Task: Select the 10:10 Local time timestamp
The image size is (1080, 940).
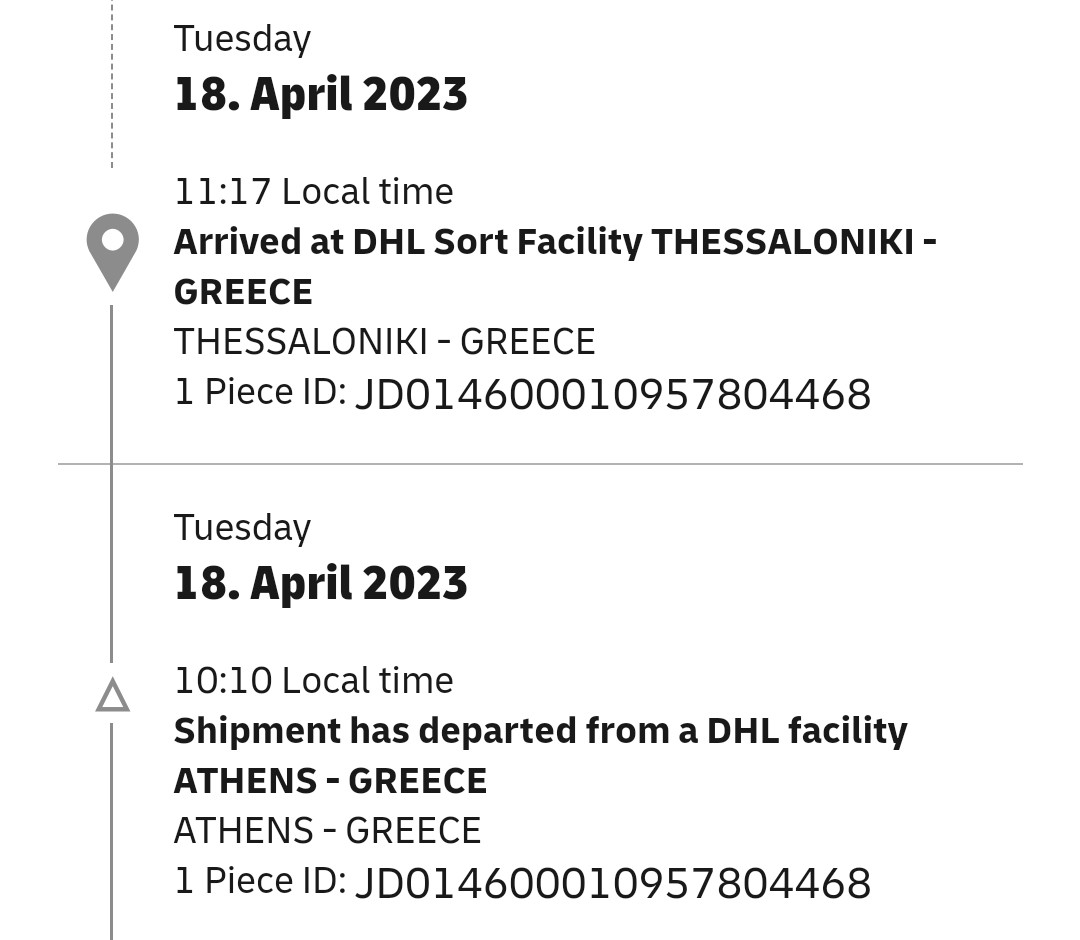Action: pyautogui.click(x=313, y=680)
